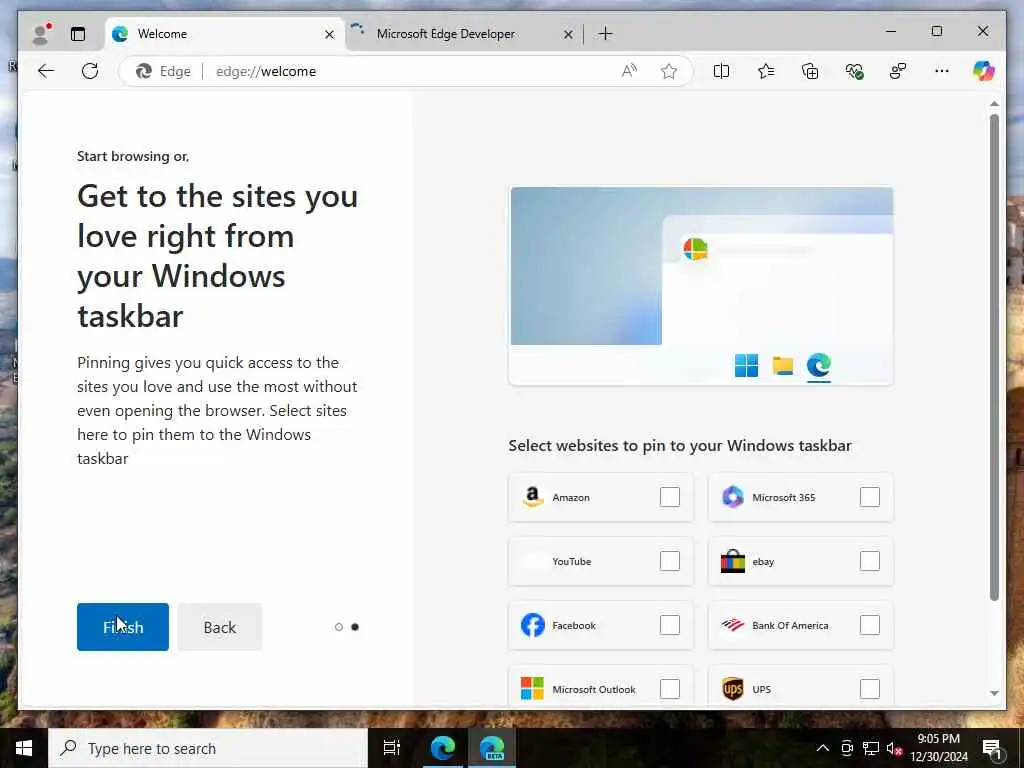
Task: Click the scrollbar down arrow
Action: [x=994, y=693]
